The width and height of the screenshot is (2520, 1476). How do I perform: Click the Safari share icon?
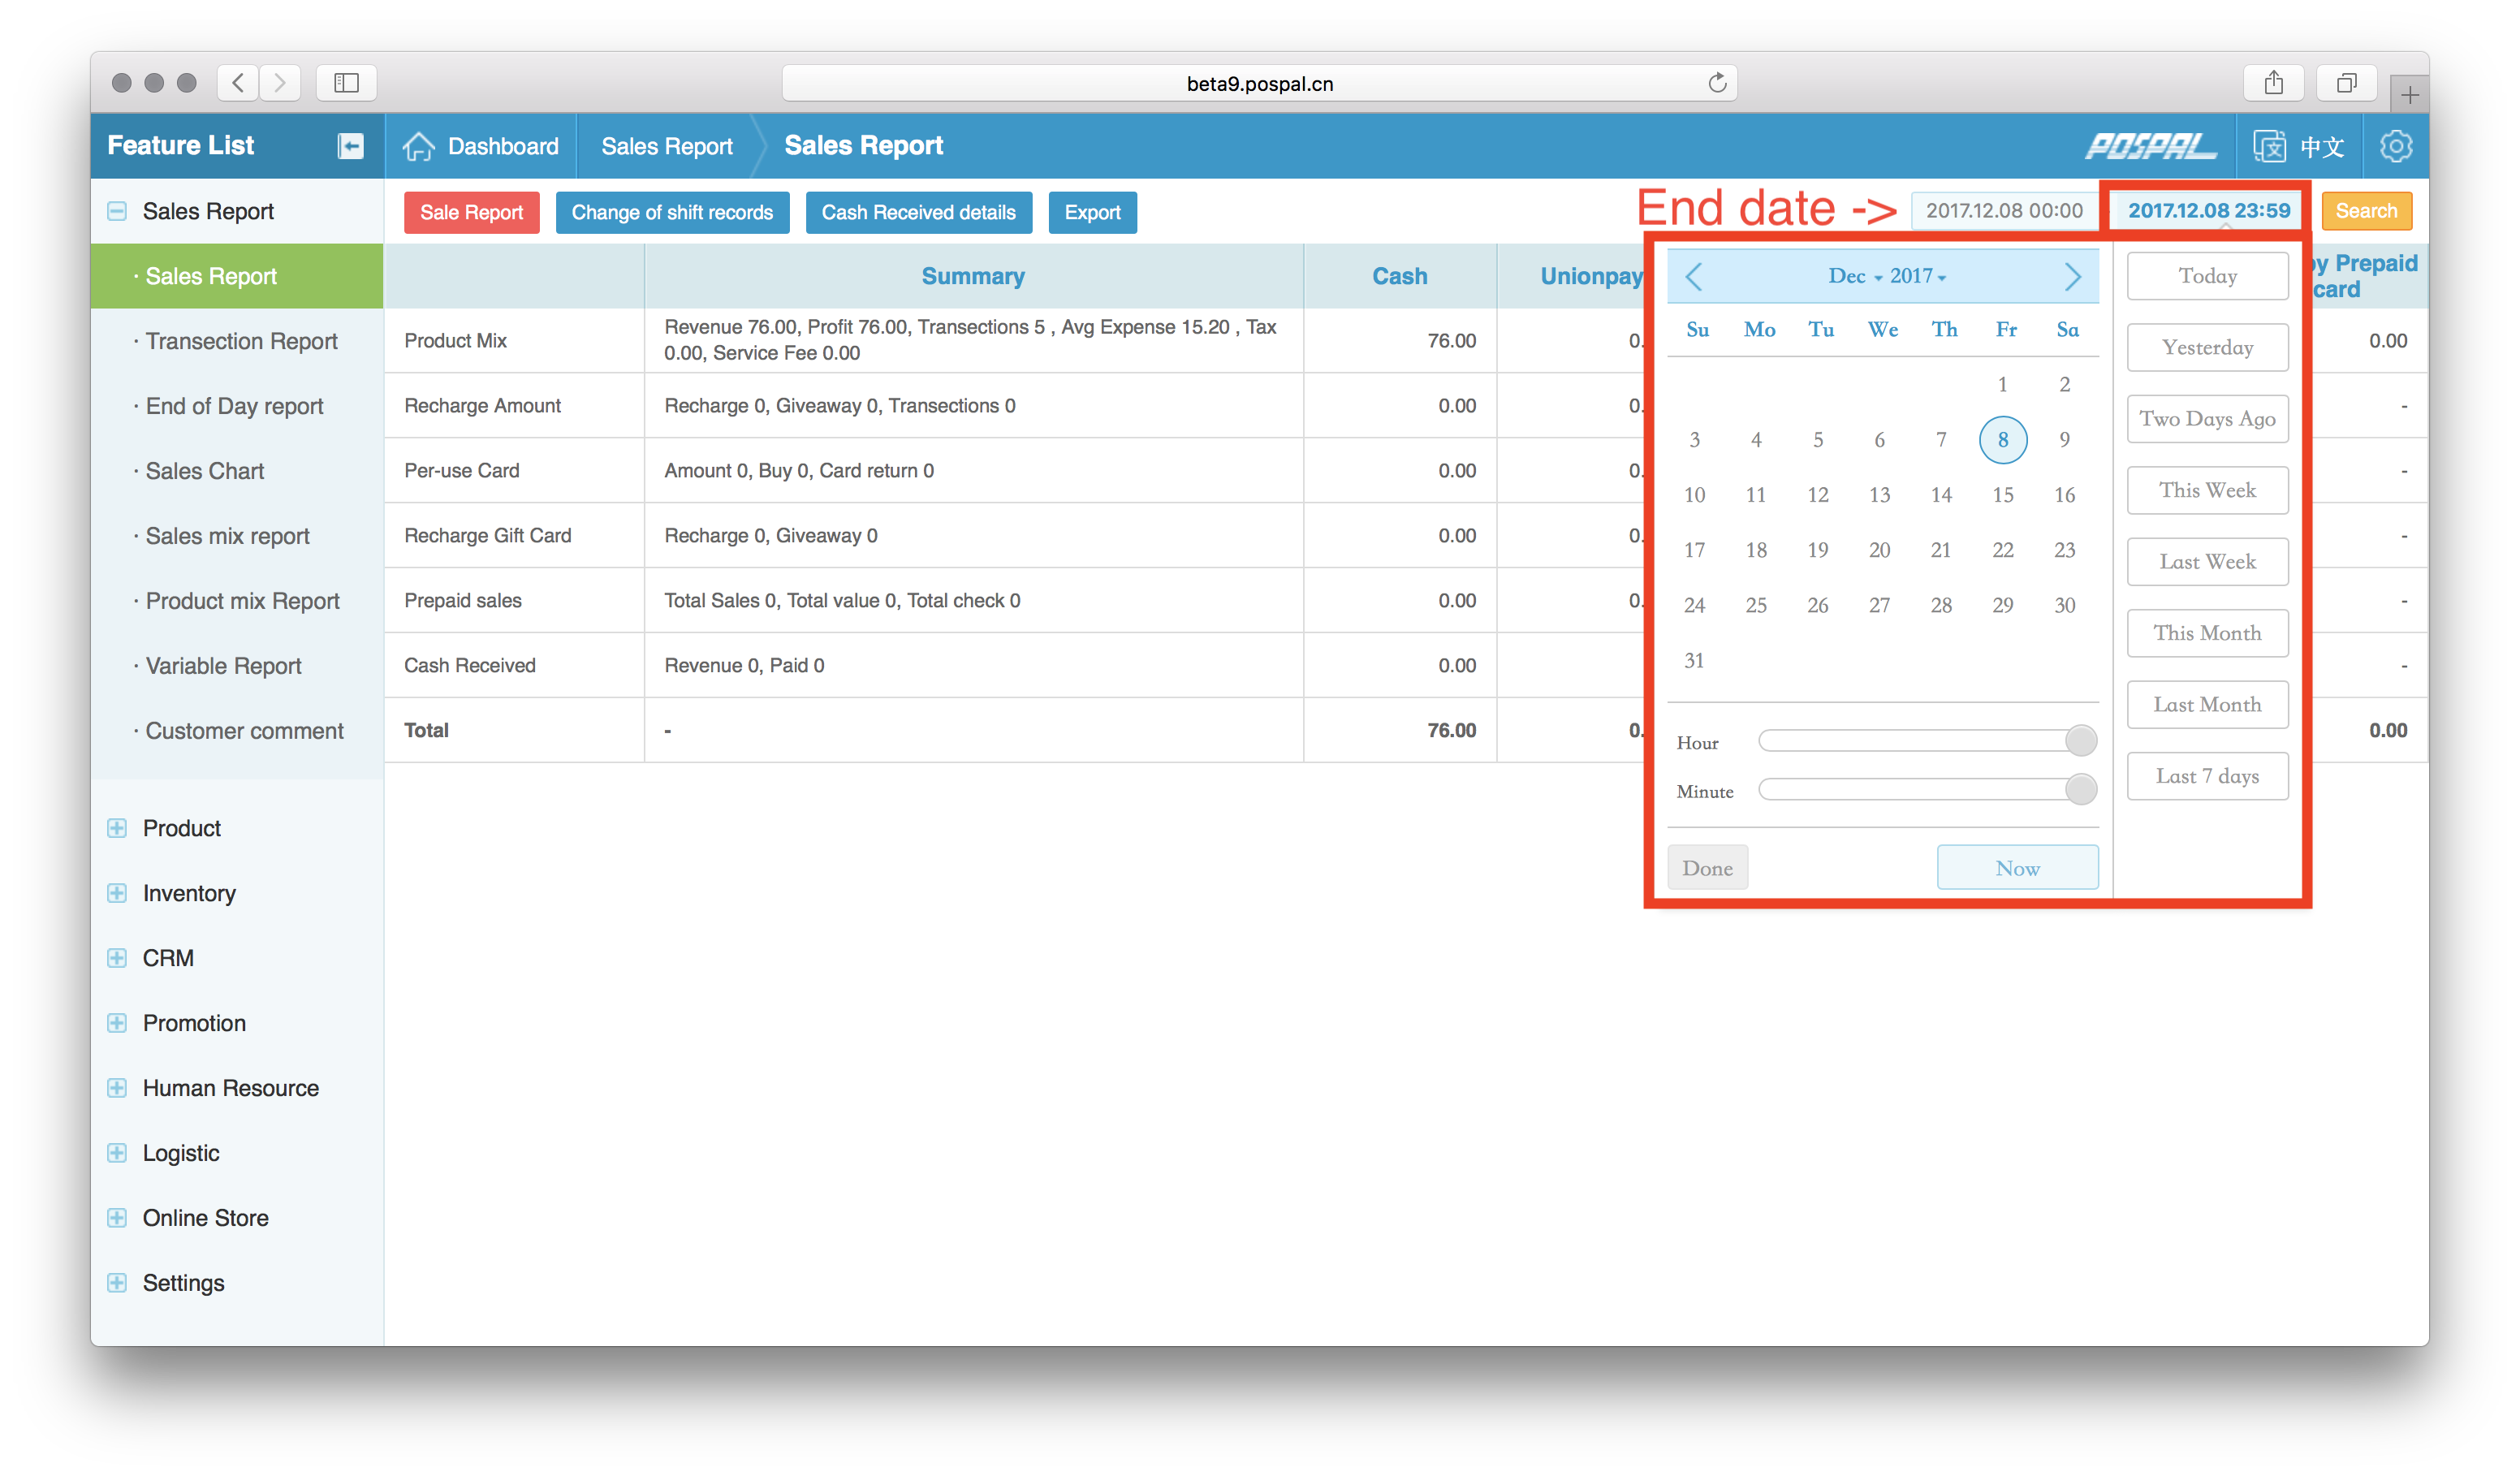click(x=2273, y=83)
